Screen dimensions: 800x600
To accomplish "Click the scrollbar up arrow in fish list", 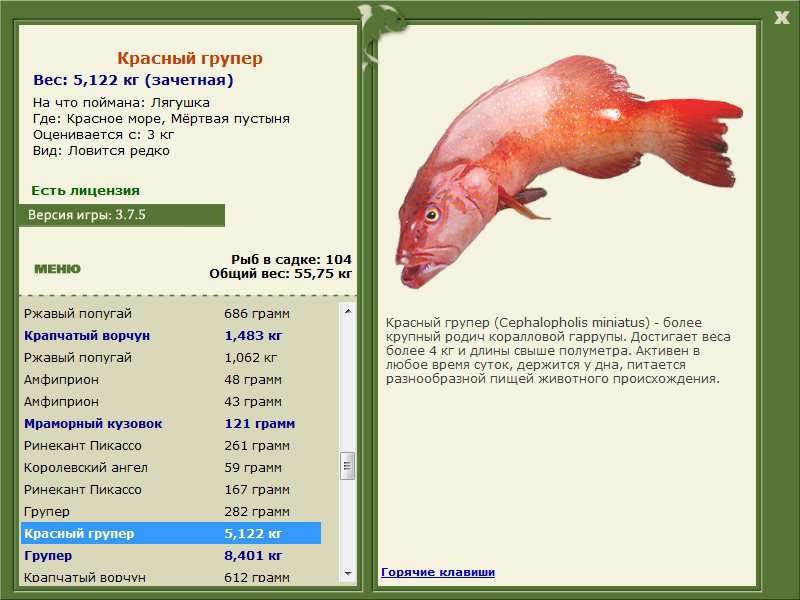I will [x=348, y=311].
